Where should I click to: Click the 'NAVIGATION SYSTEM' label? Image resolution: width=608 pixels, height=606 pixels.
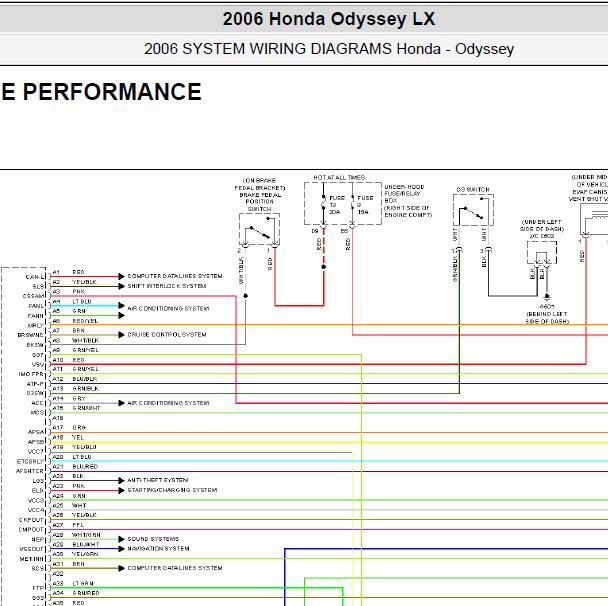point(158,549)
